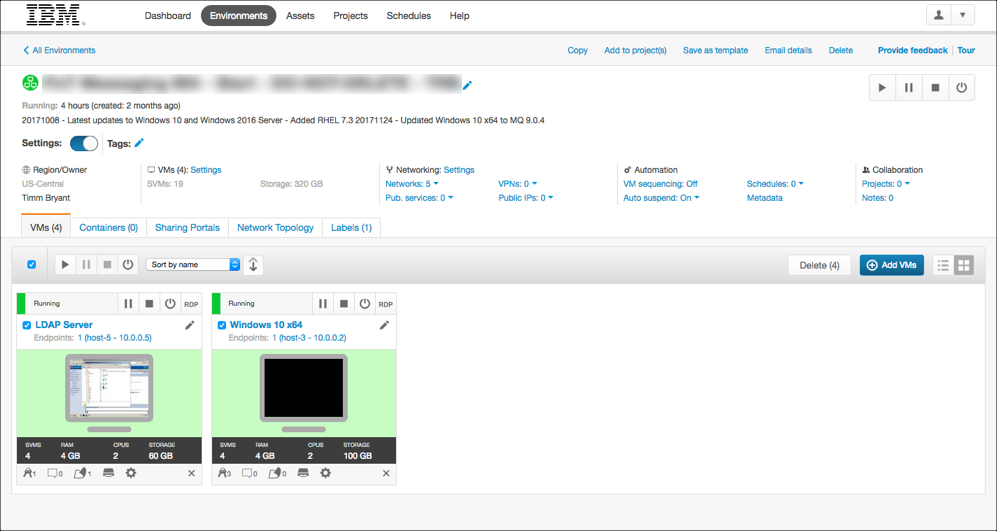The width and height of the screenshot is (997, 531).
Task: Power off the Windows 10 x64 VM
Action: 364,304
